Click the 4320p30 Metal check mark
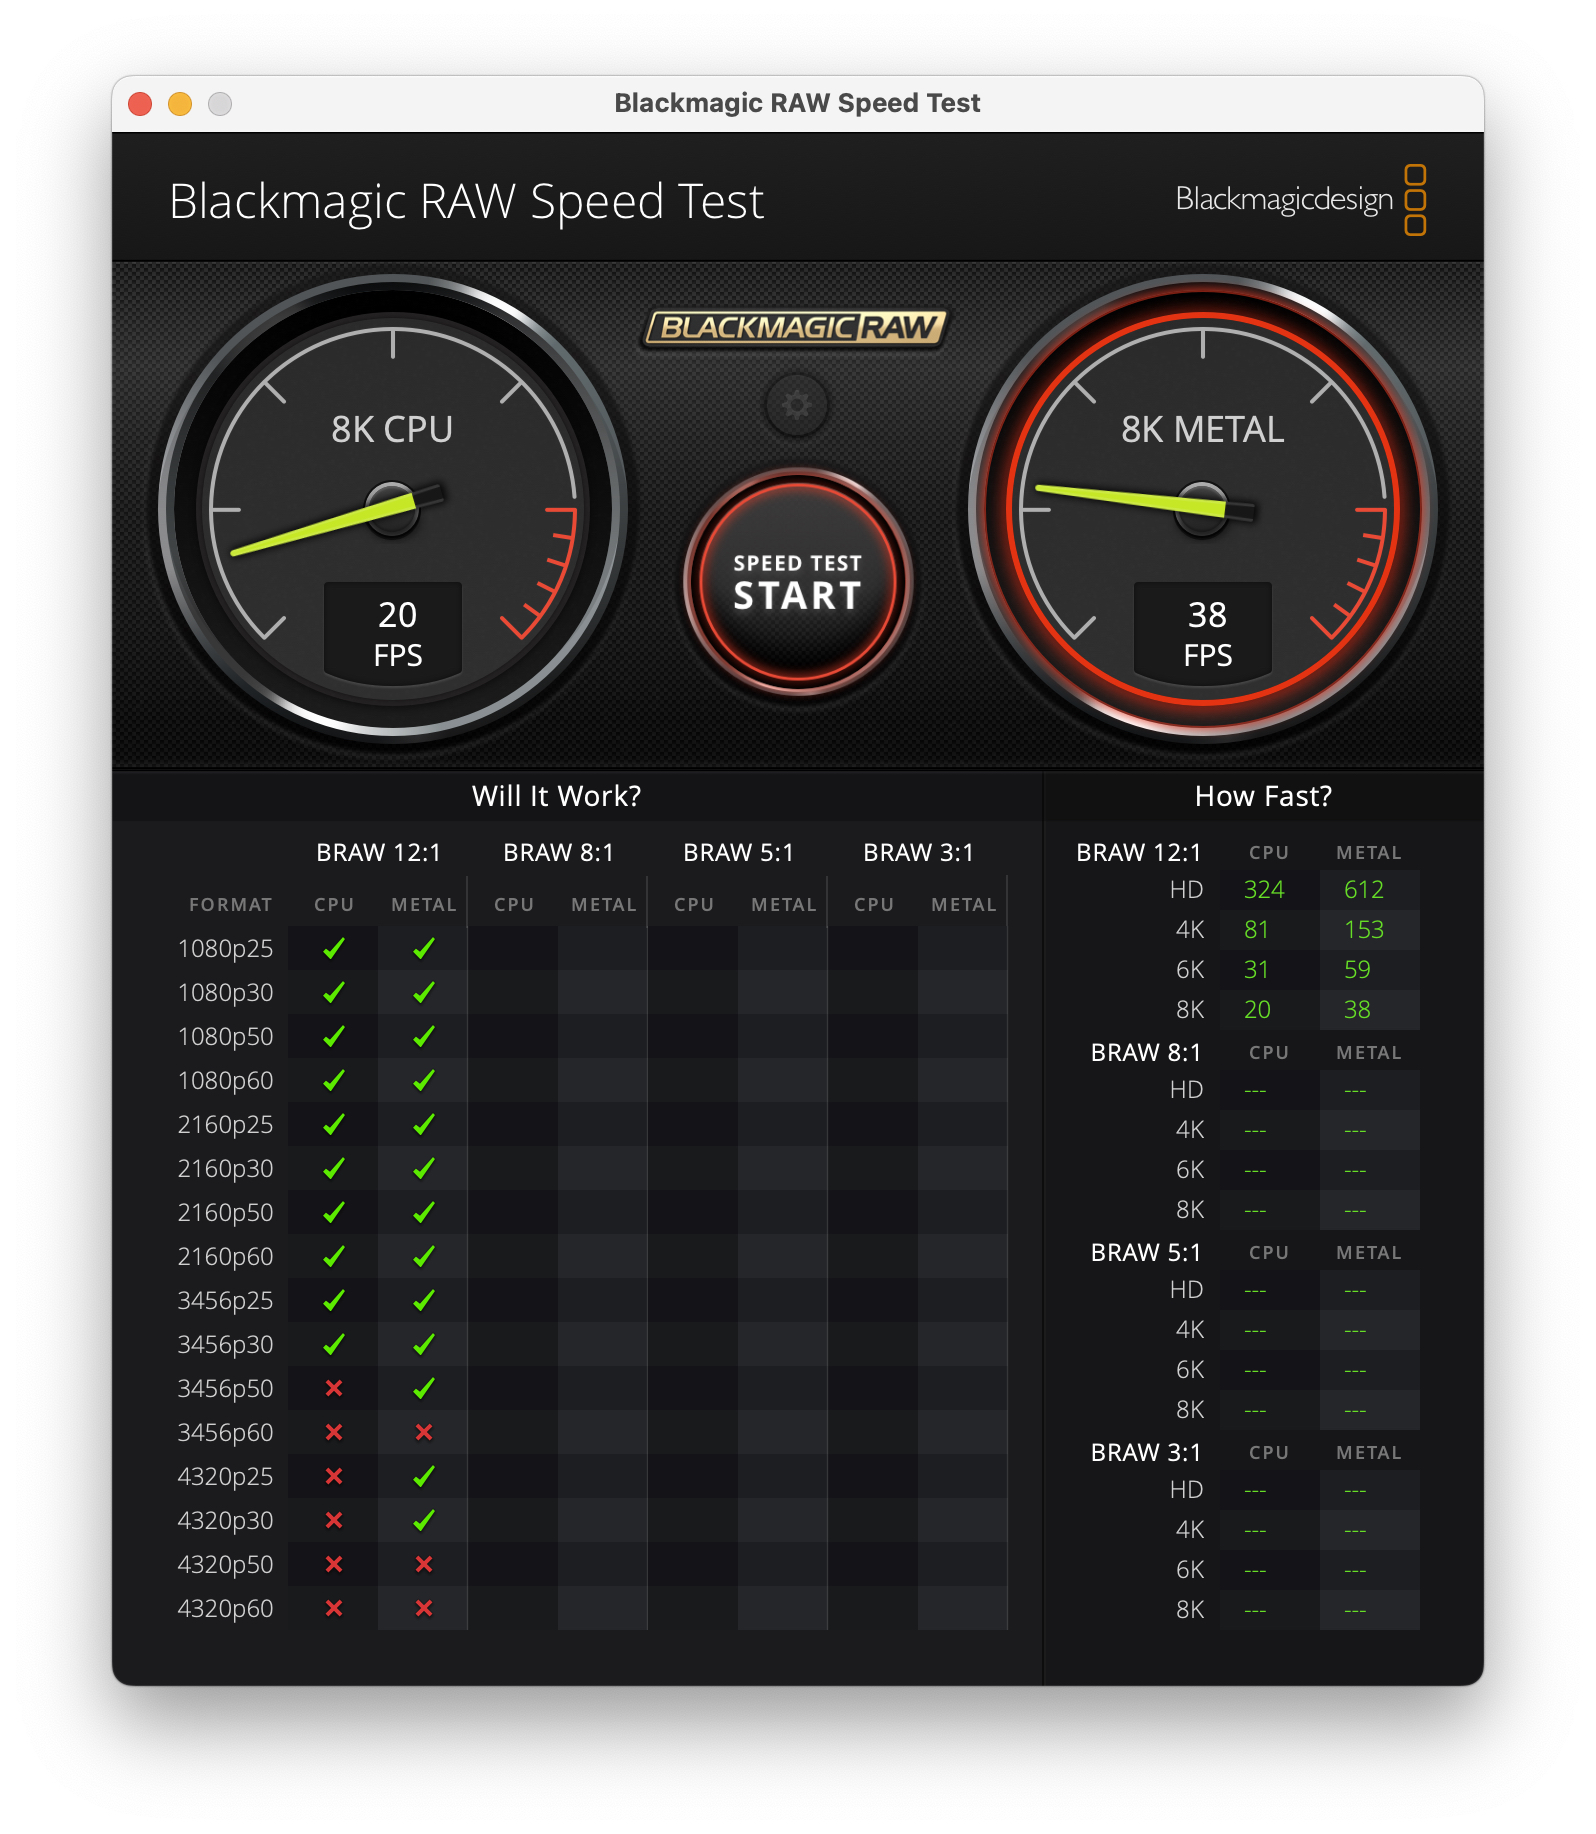The height and width of the screenshot is (1834, 1596). (424, 1520)
